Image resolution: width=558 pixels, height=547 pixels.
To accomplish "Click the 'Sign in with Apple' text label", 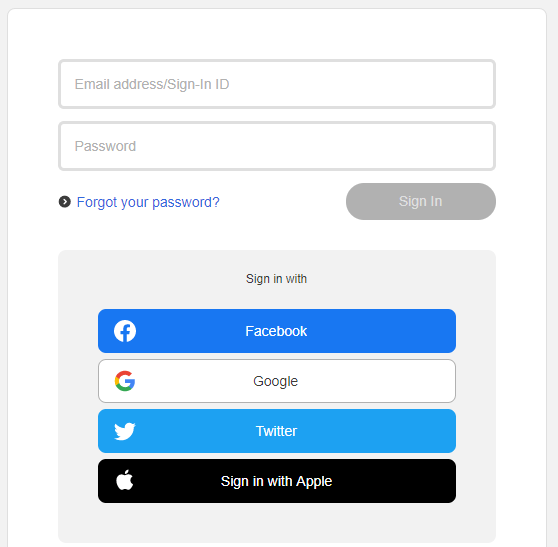I will (277, 482).
